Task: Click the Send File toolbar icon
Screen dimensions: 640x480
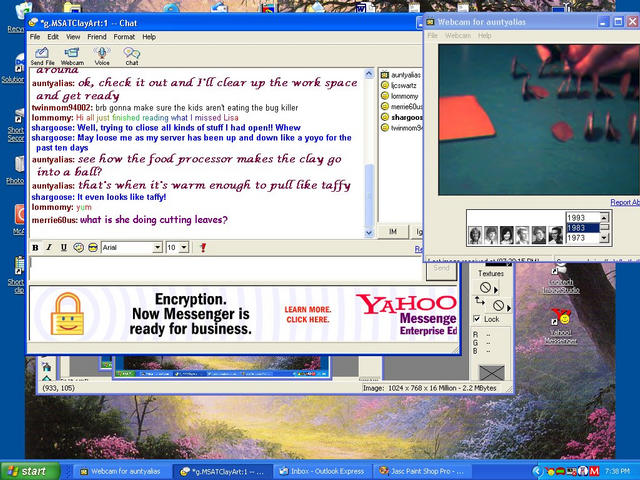Action: [42, 56]
